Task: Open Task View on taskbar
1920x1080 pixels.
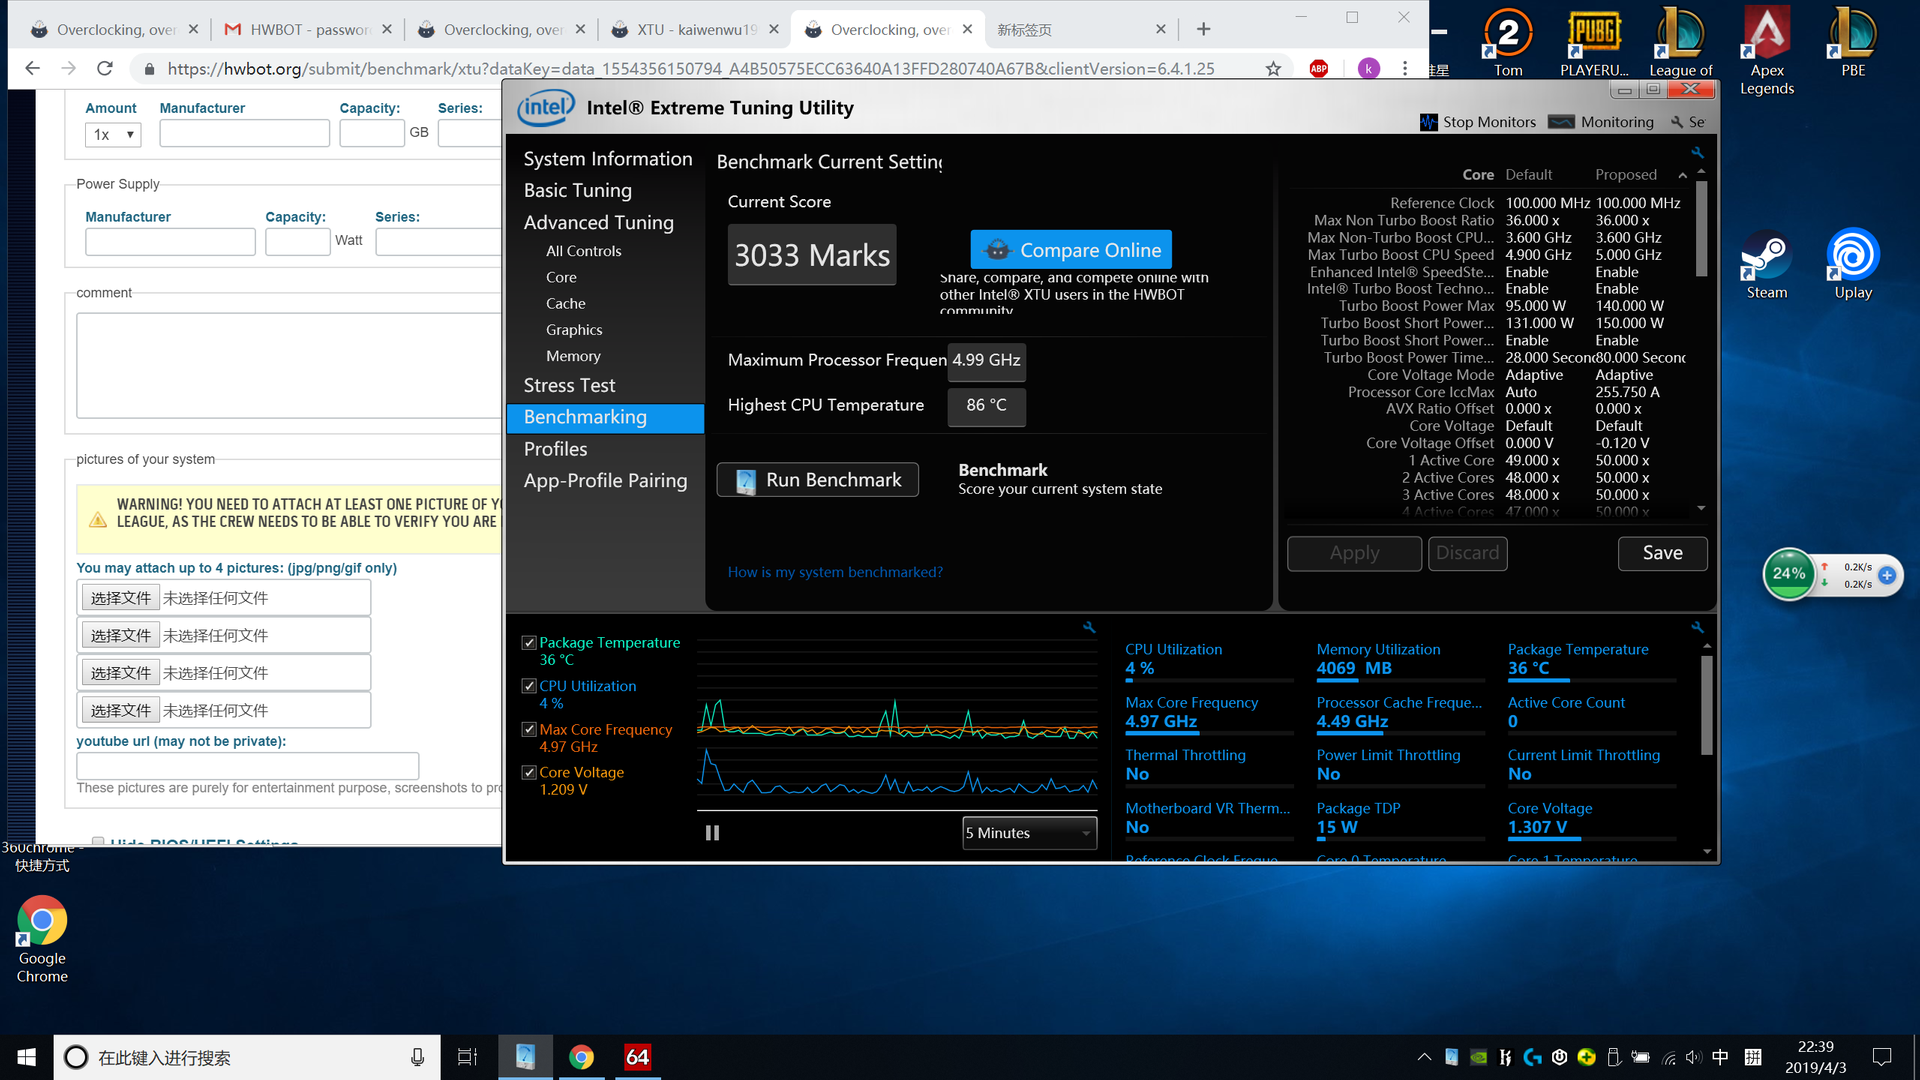Action: pyautogui.click(x=467, y=1057)
